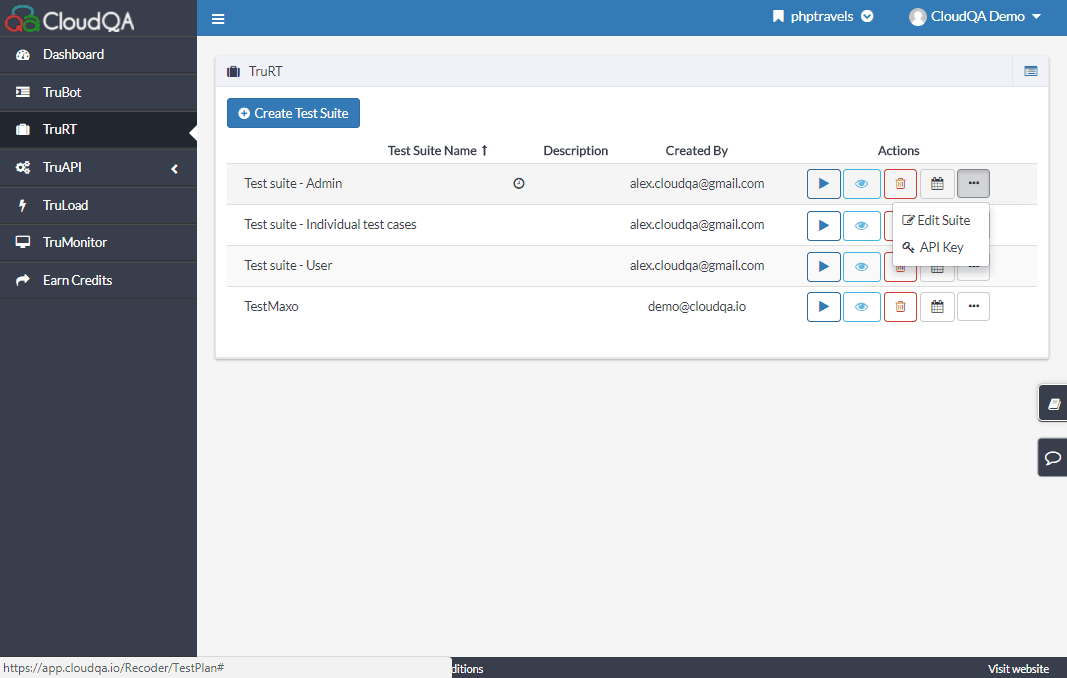Open the chat bubble side tab
The image size is (1067, 678).
pos(1053,457)
